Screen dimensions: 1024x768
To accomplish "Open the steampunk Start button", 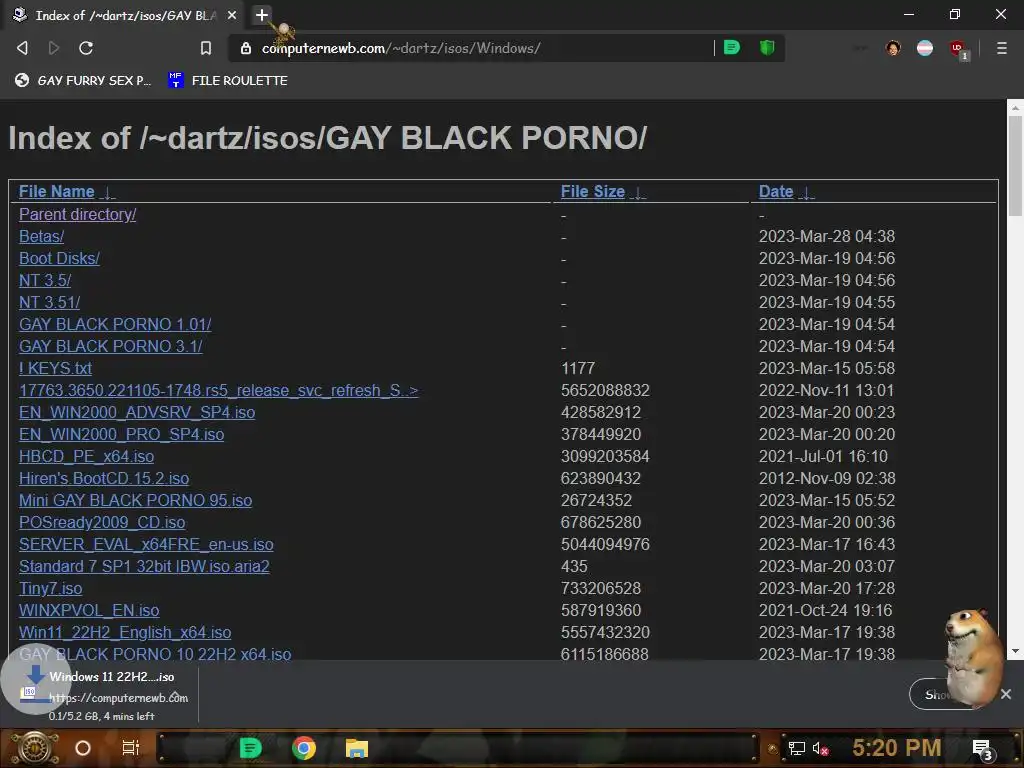I will tap(34, 748).
